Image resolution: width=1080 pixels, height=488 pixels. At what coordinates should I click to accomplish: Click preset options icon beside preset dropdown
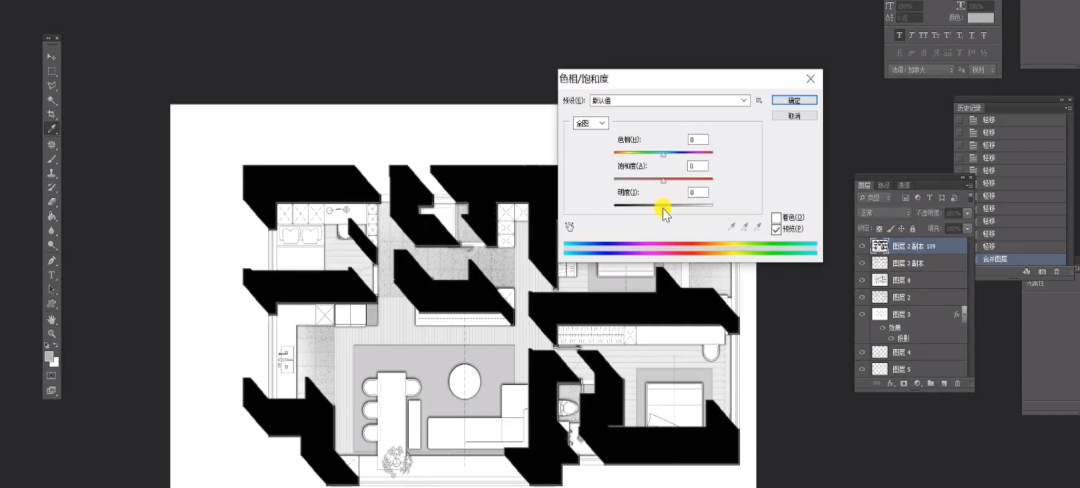coord(758,100)
